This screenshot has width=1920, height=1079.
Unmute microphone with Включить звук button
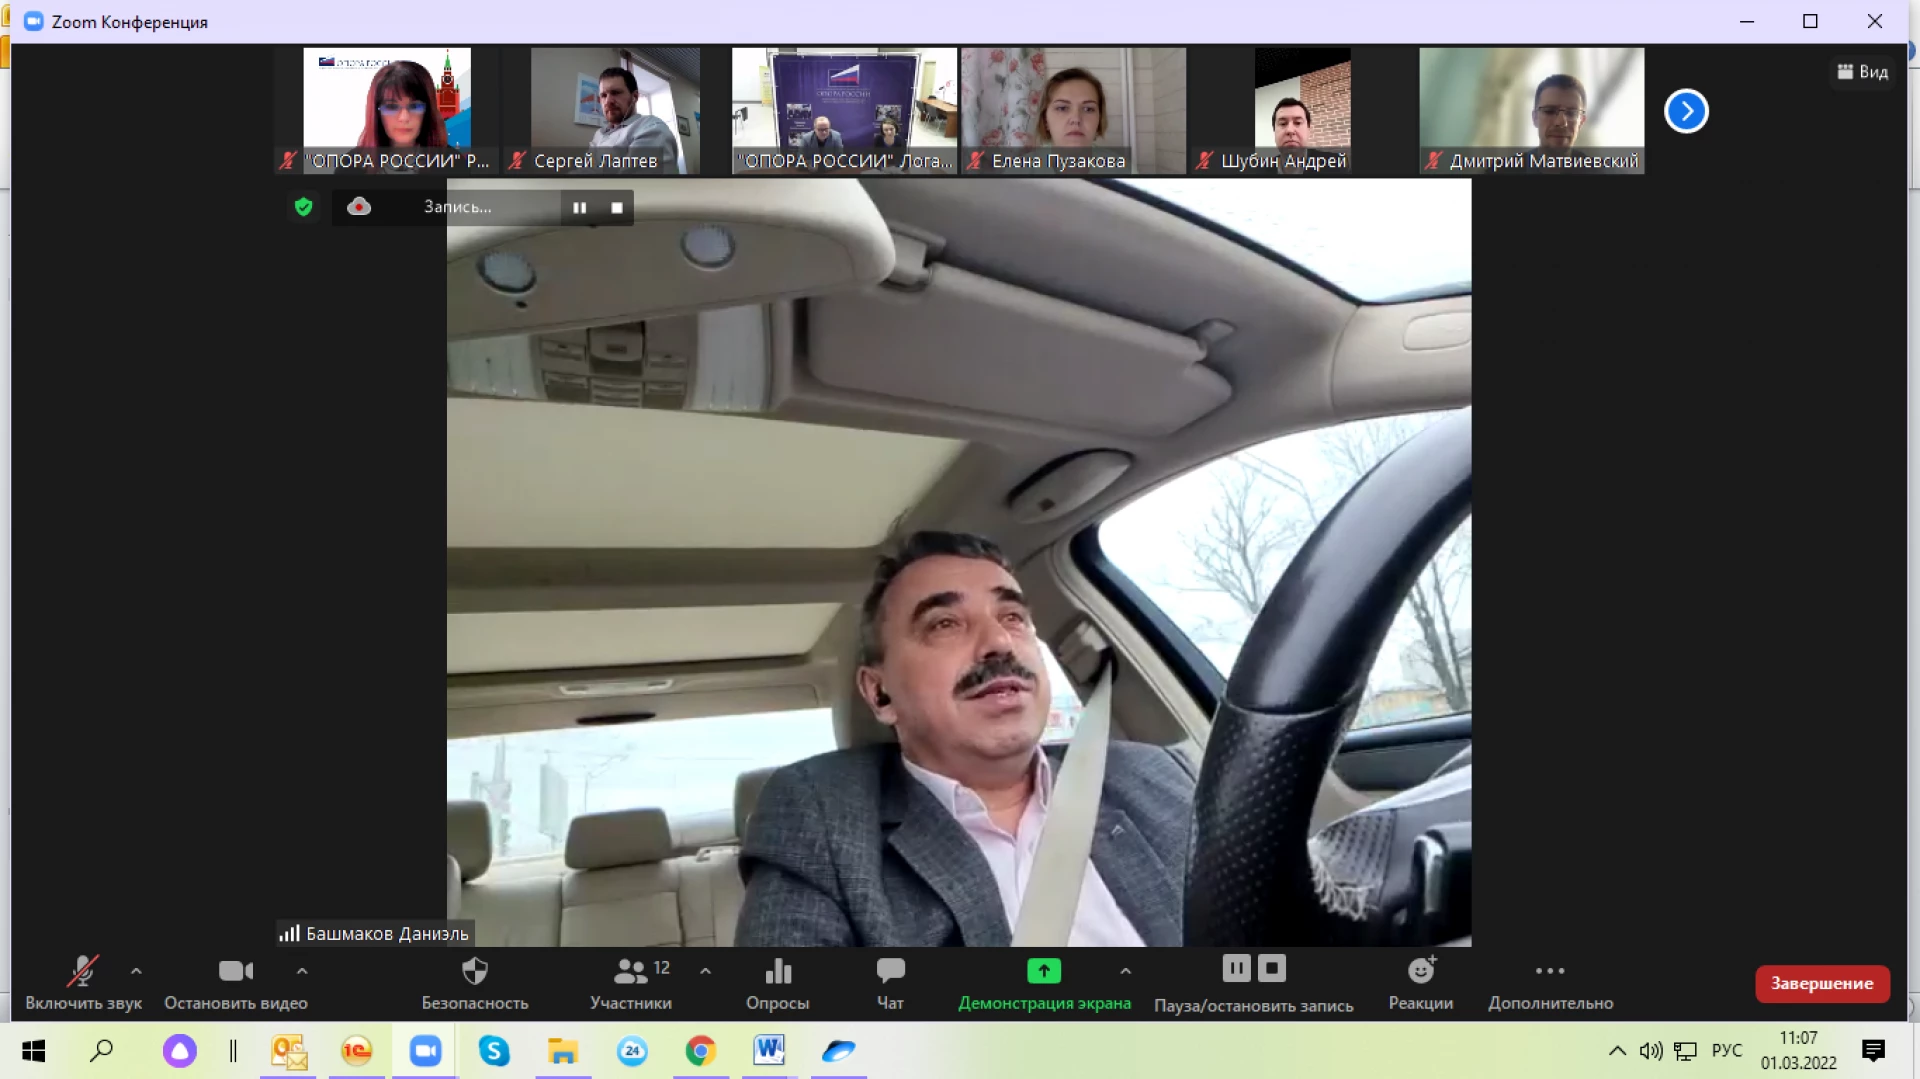(83, 983)
